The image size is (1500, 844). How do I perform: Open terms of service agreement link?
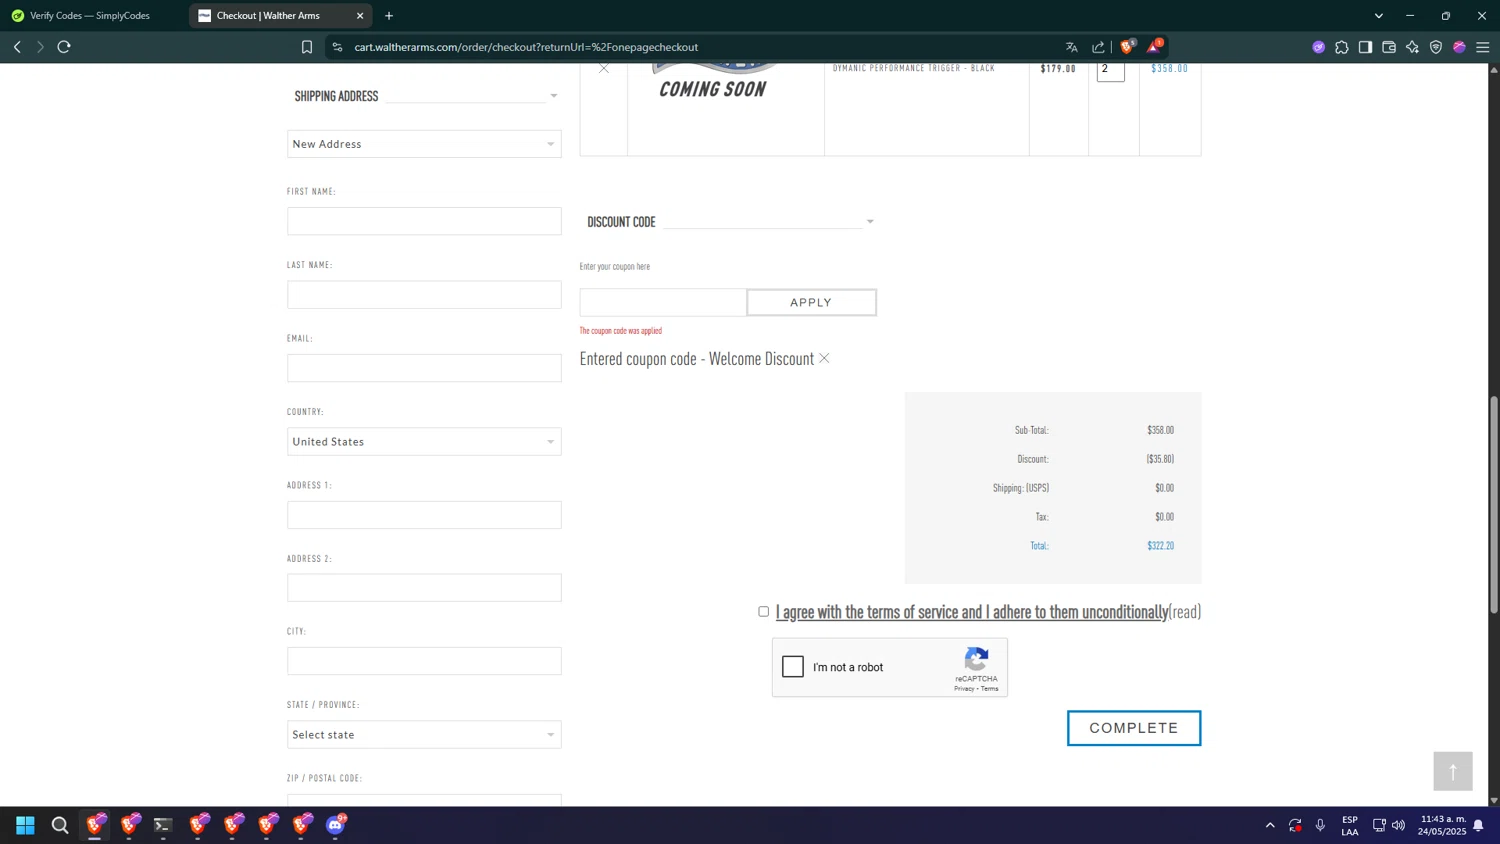point(972,612)
